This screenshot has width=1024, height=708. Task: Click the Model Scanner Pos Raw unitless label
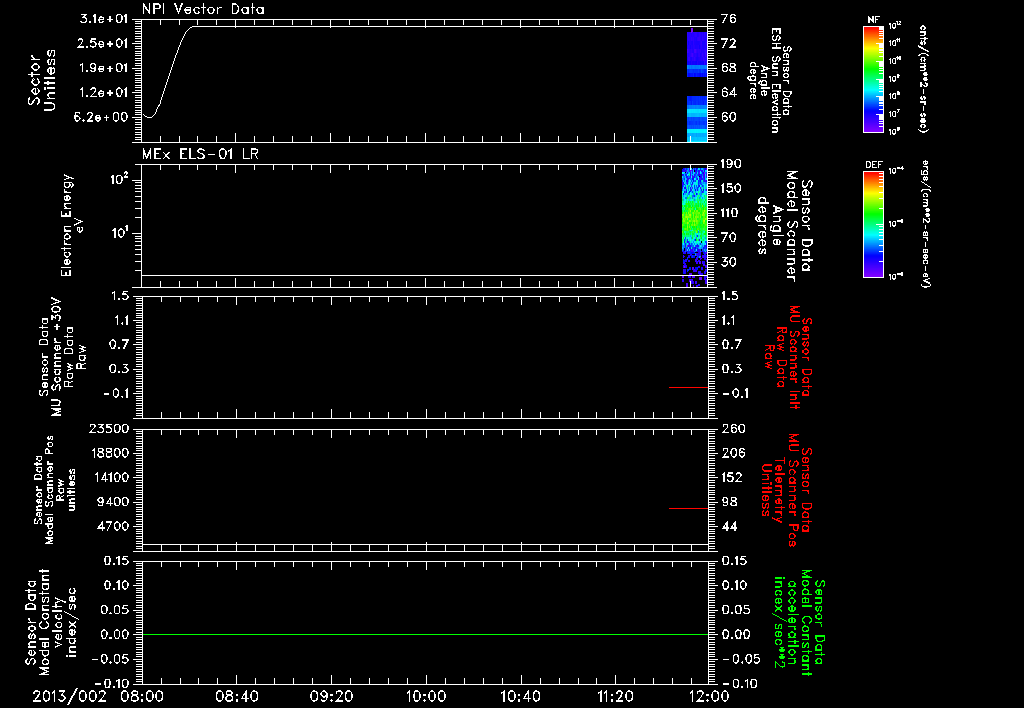[55, 490]
